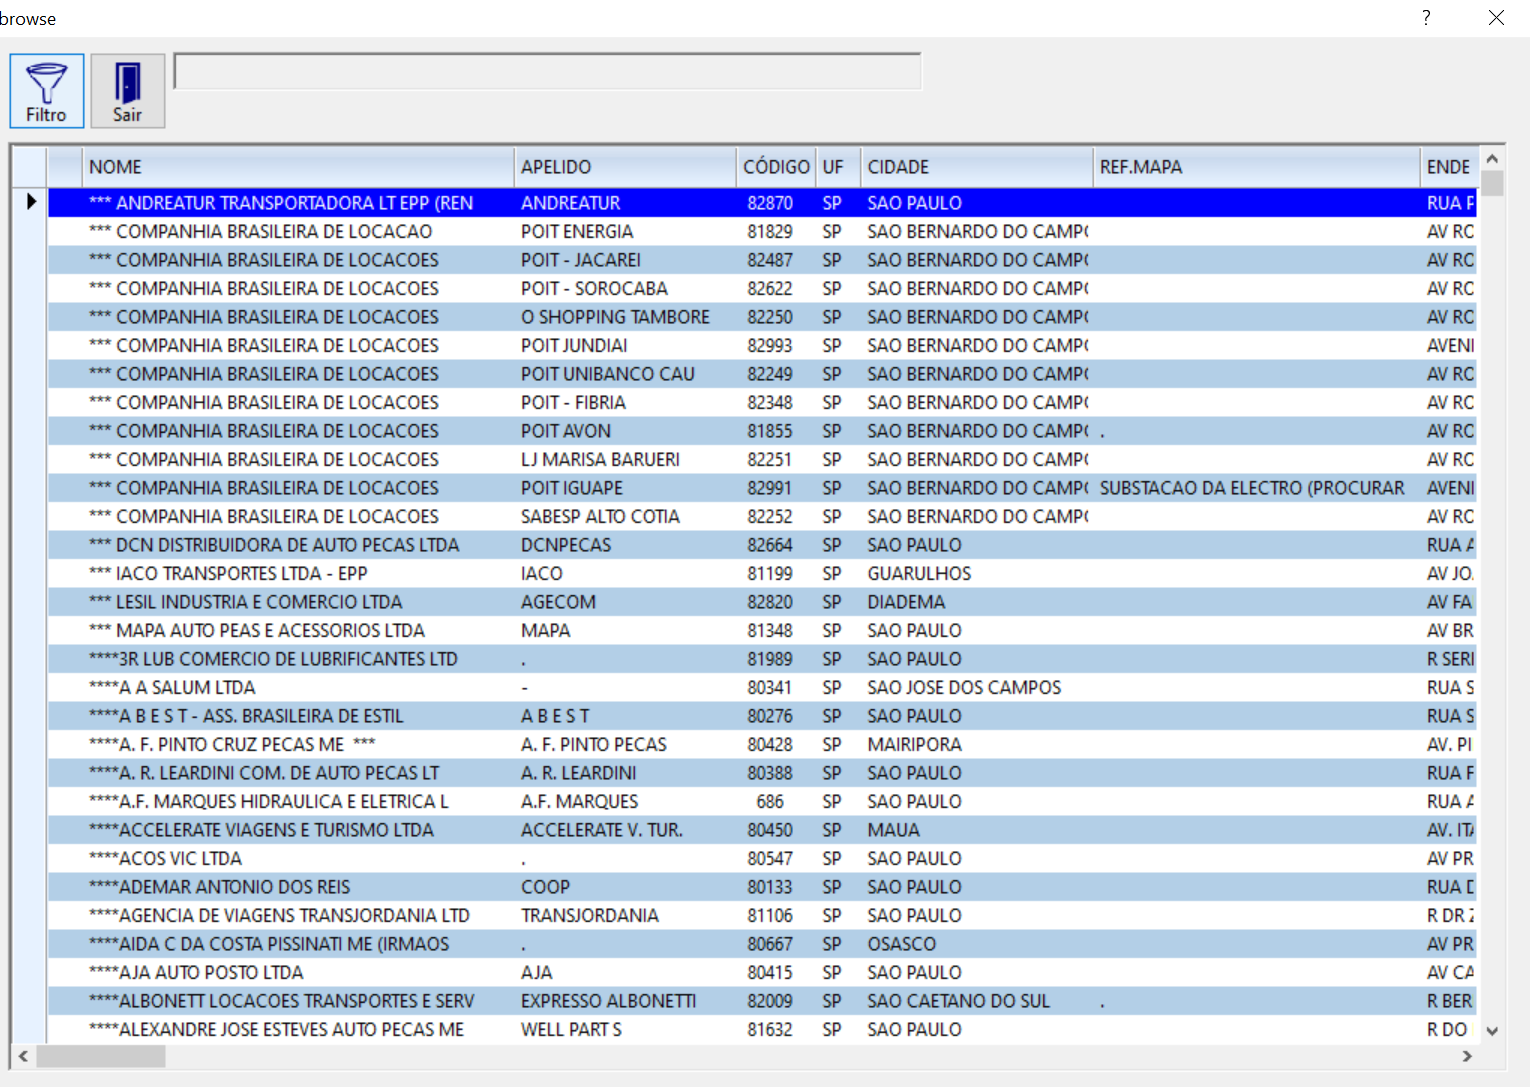Click the vertical scrollbar down arrow
The height and width of the screenshot is (1087, 1530).
[x=1492, y=1031]
